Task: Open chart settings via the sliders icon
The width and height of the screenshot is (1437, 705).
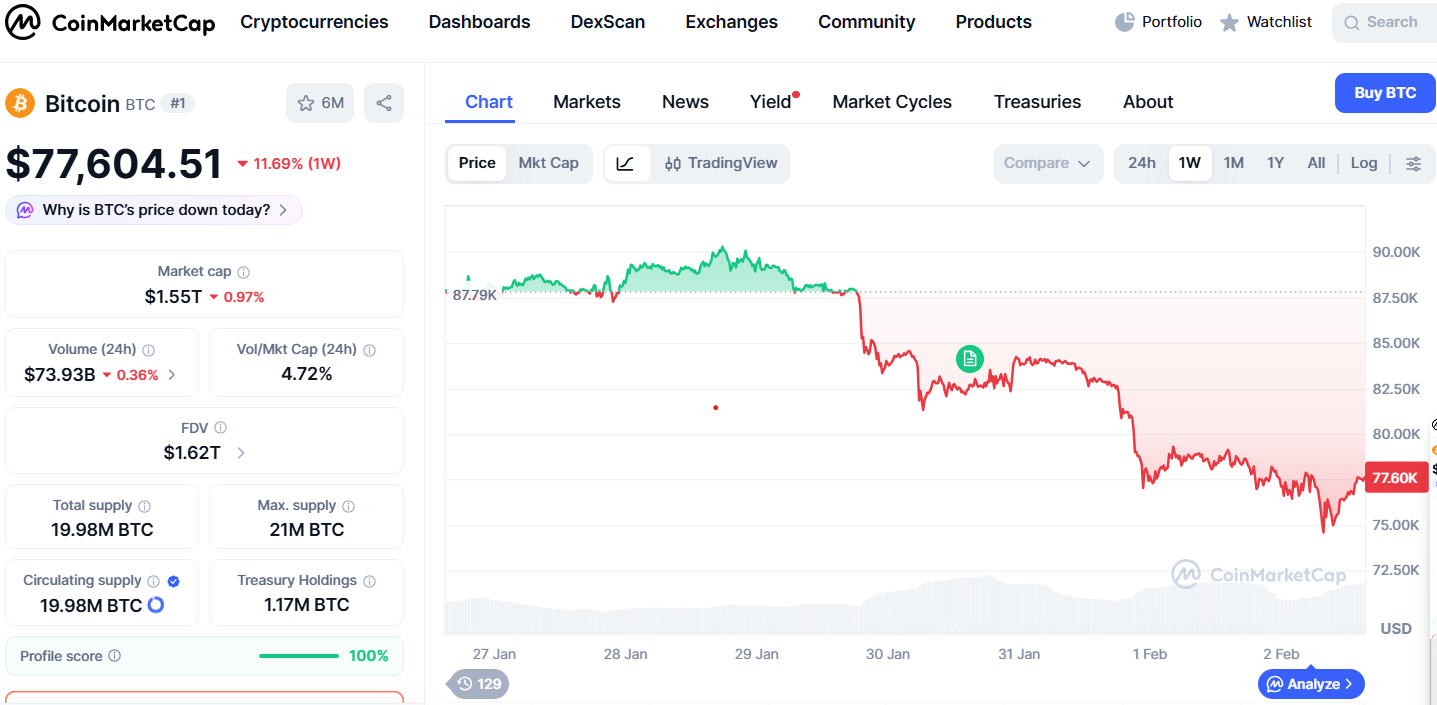Action: point(1413,163)
